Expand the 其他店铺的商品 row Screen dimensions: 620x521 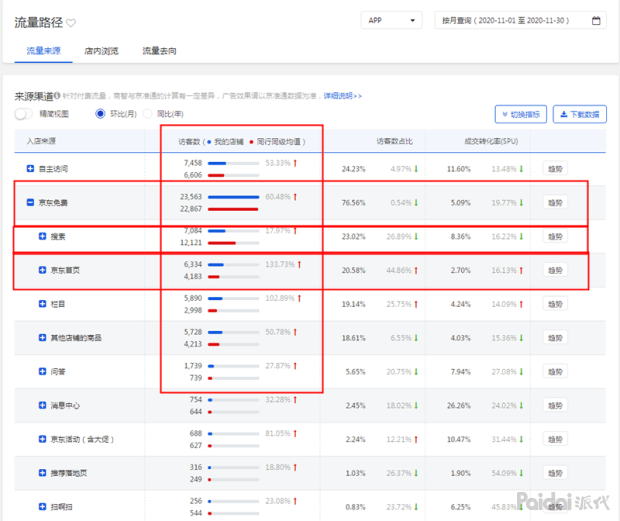(x=42, y=338)
